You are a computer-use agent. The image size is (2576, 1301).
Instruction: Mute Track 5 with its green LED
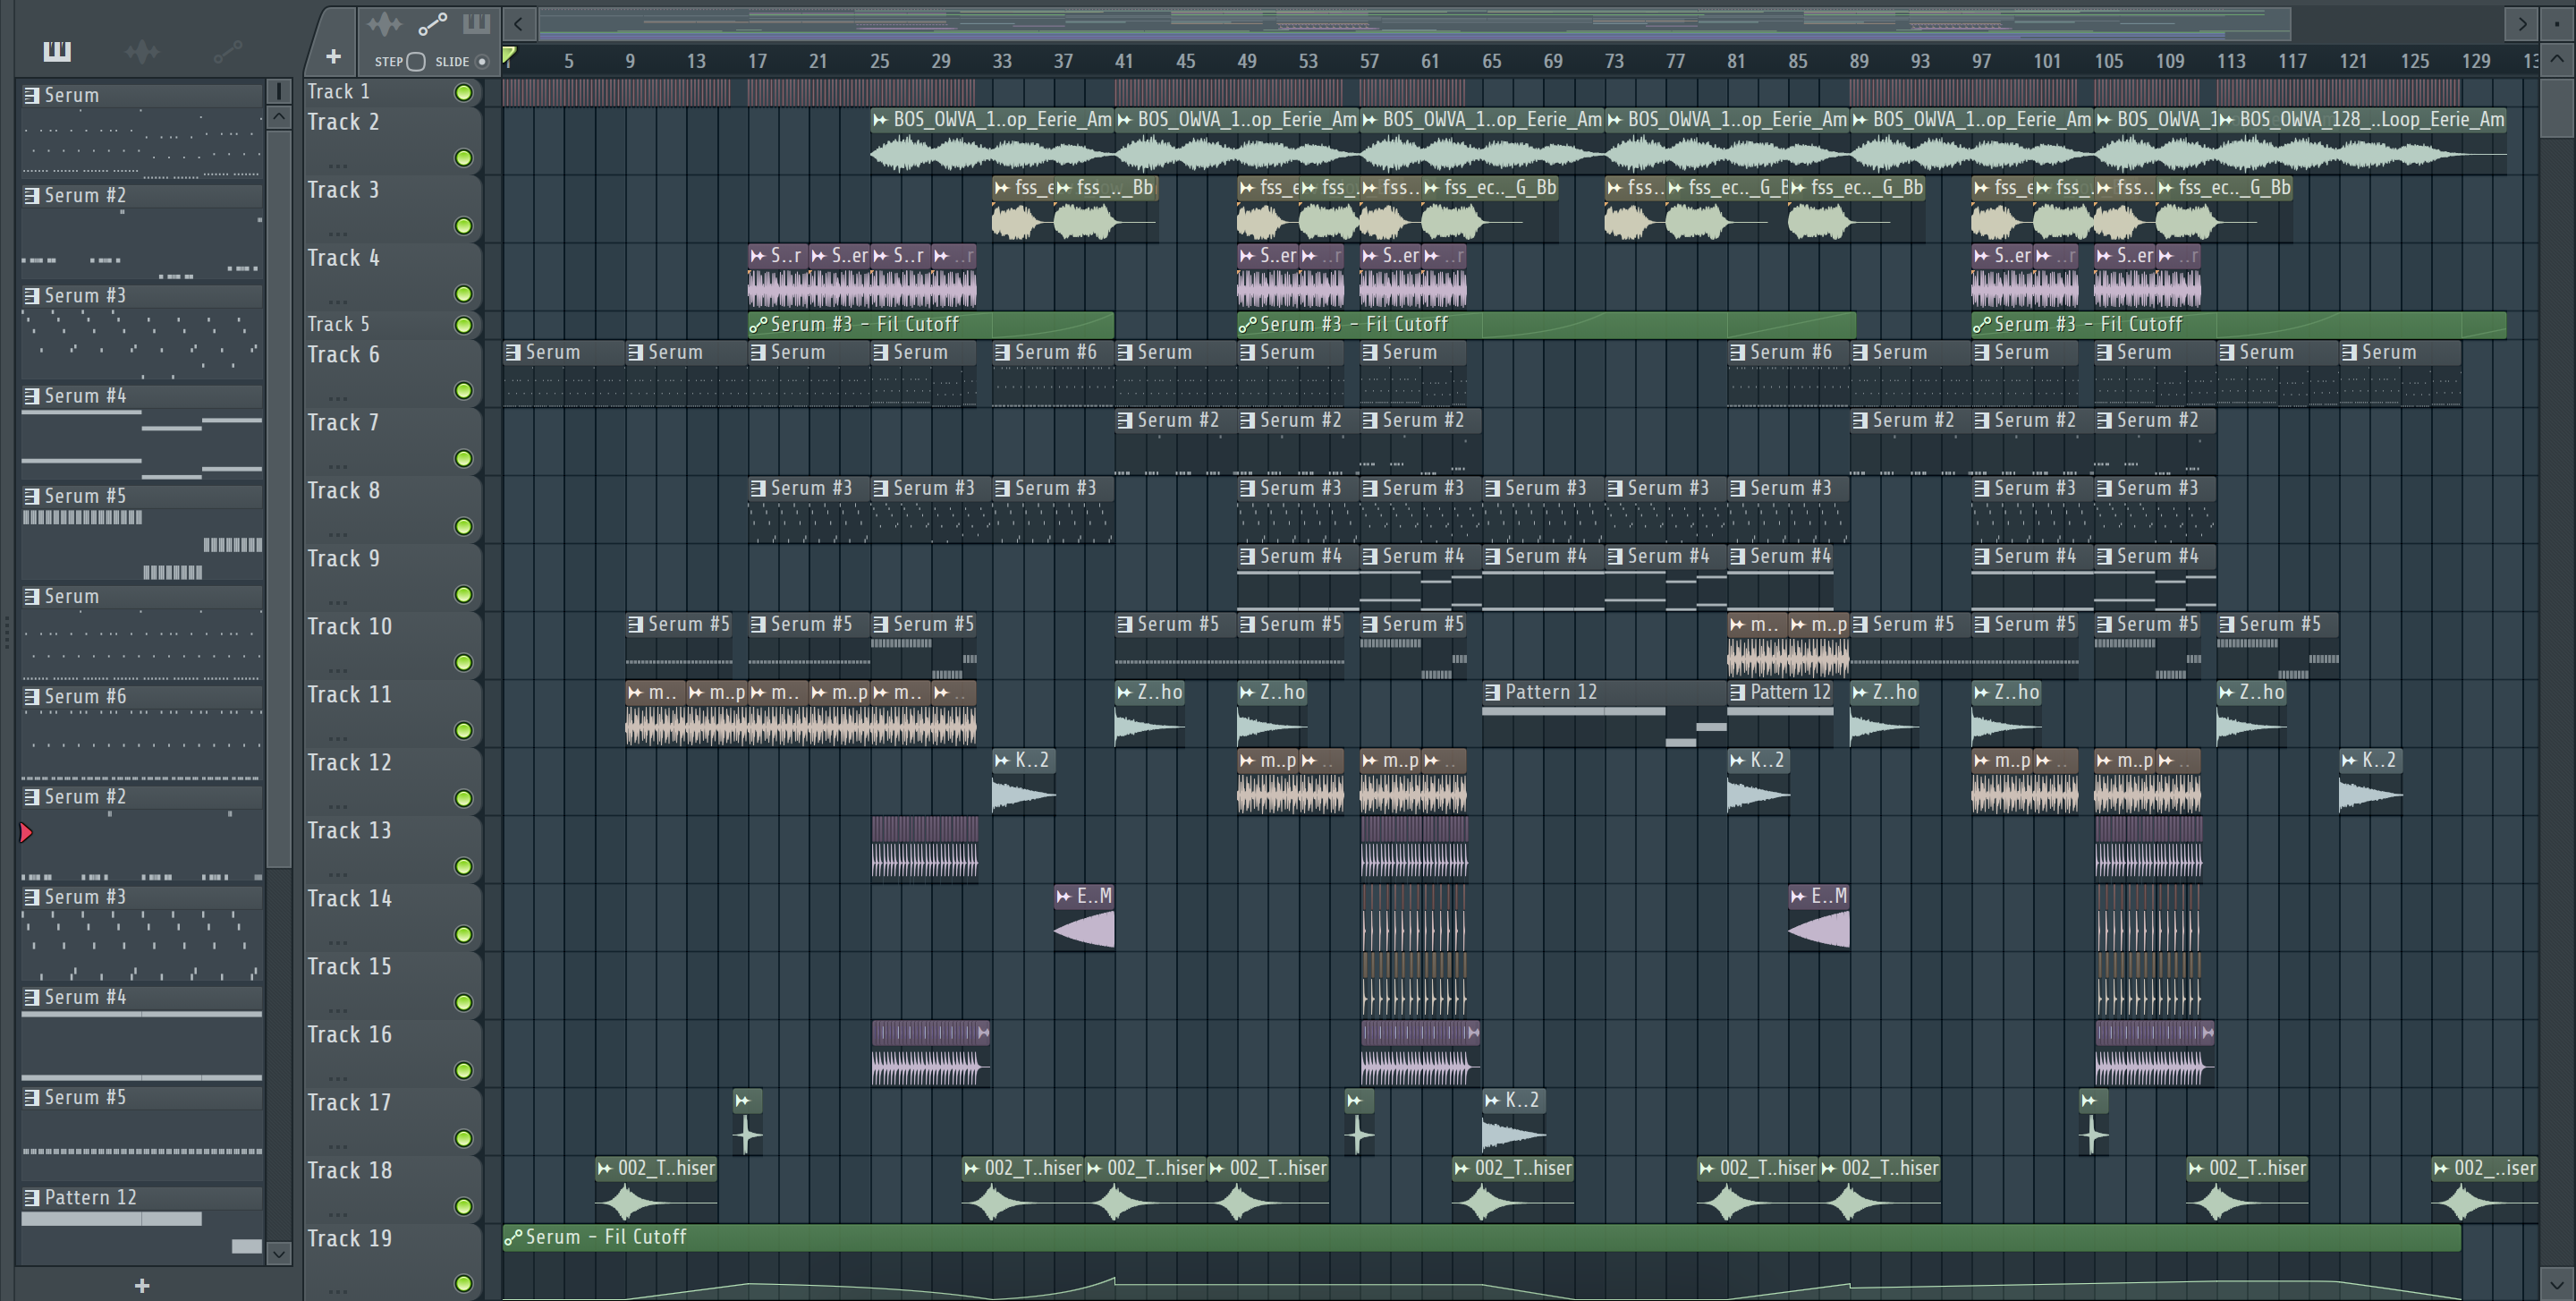tap(463, 325)
